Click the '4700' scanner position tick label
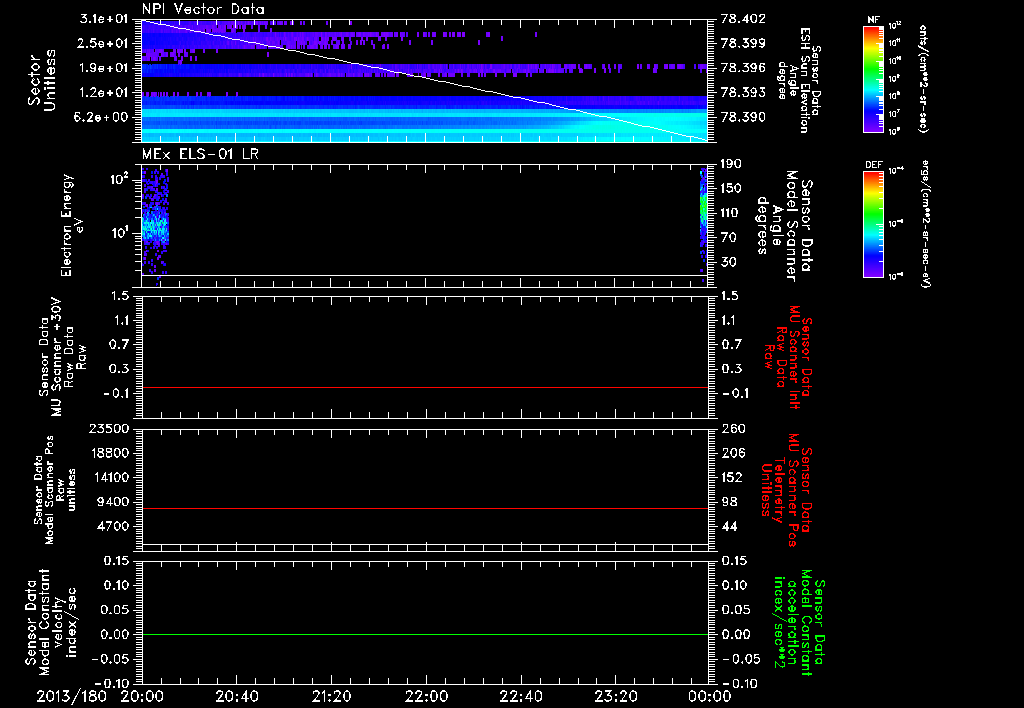 (113, 526)
